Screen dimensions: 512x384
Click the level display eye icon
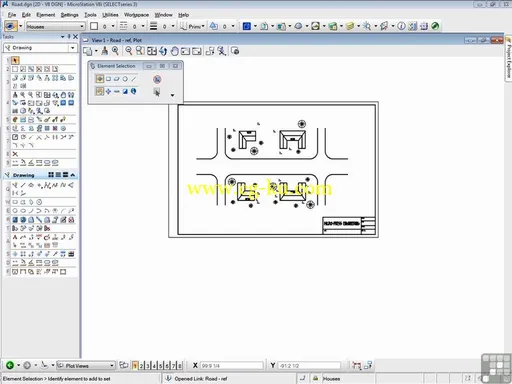click(x=10, y=26)
